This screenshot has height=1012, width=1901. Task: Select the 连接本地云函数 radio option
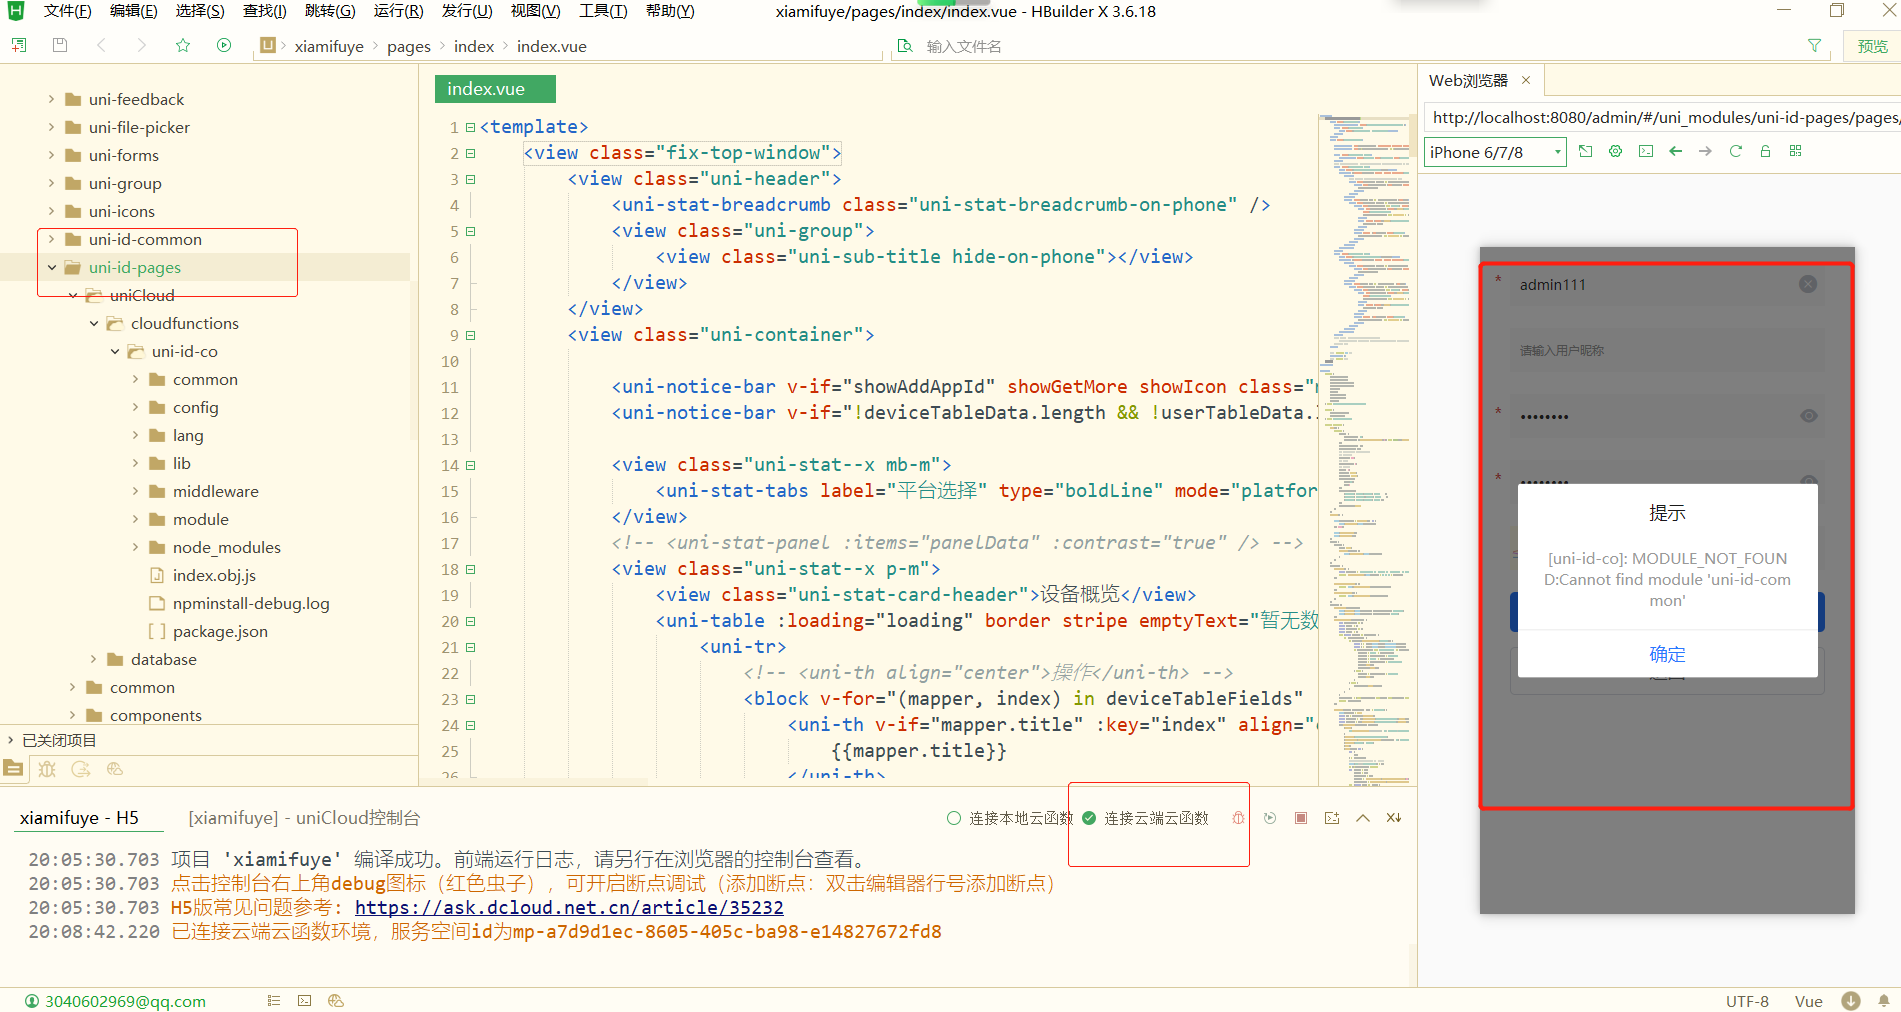click(x=954, y=818)
